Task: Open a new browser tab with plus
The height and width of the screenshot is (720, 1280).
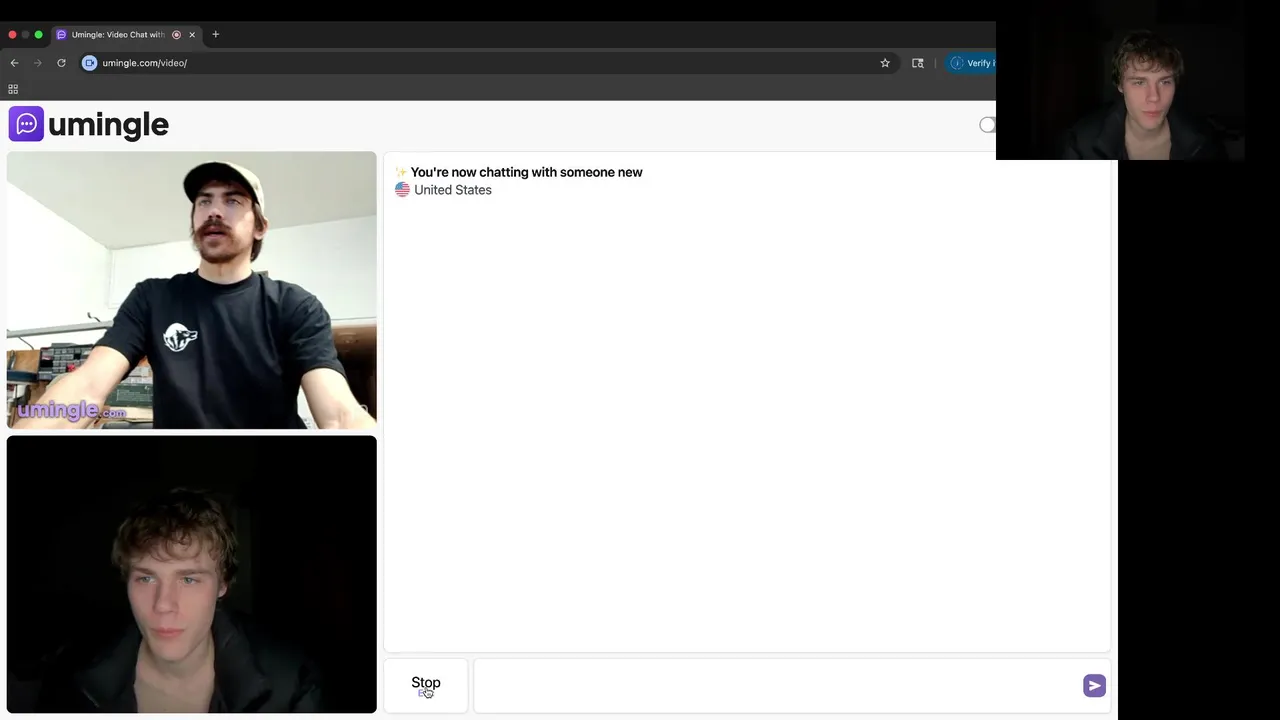Action: pyautogui.click(x=215, y=34)
